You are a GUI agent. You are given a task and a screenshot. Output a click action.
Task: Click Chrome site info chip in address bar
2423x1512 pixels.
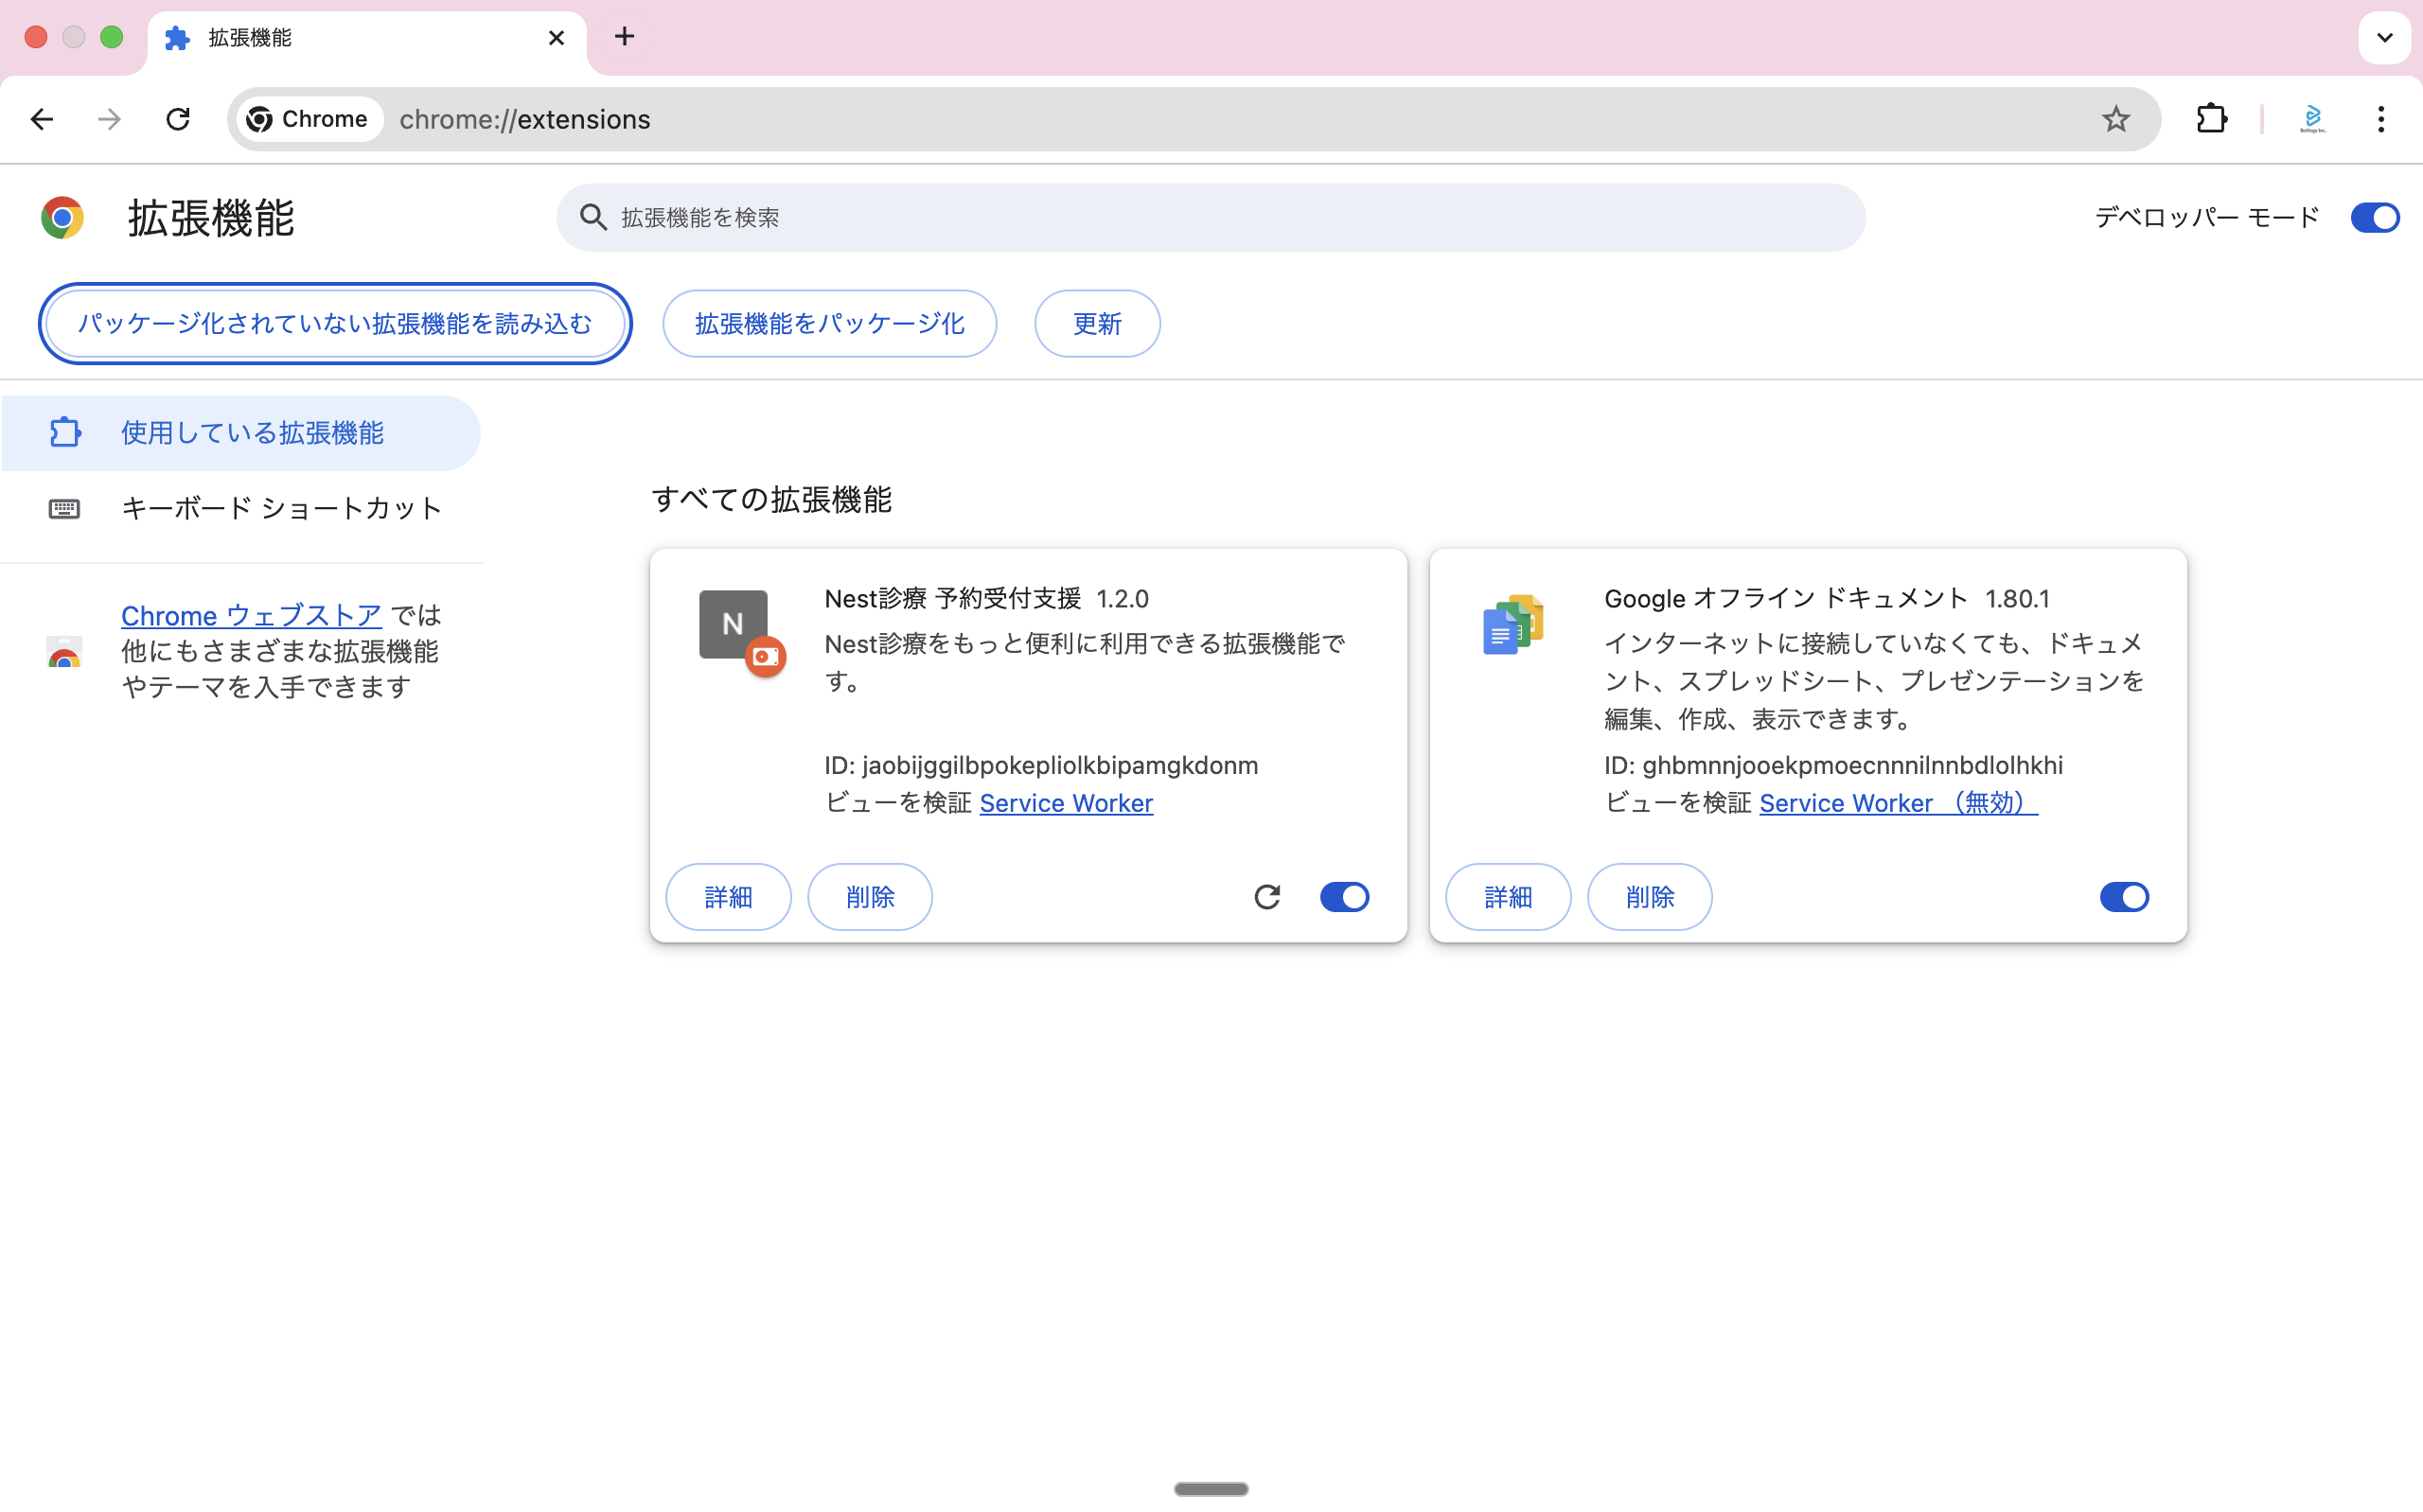308,119
